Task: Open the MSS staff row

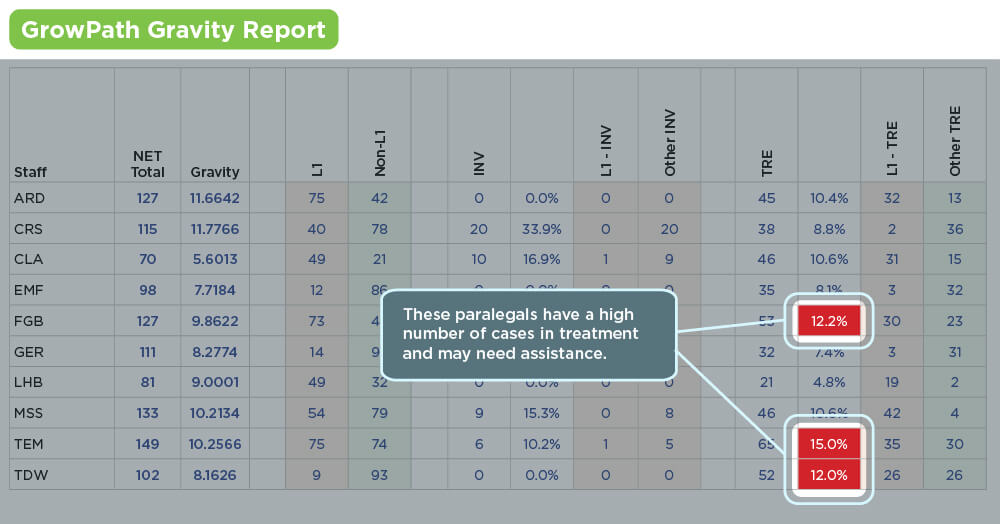Action: [x=30, y=414]
